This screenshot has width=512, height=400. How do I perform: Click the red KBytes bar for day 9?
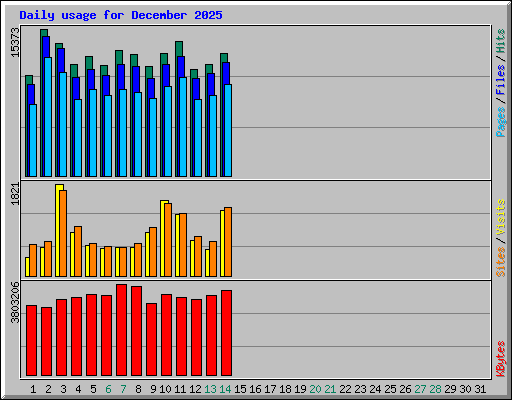151,339
